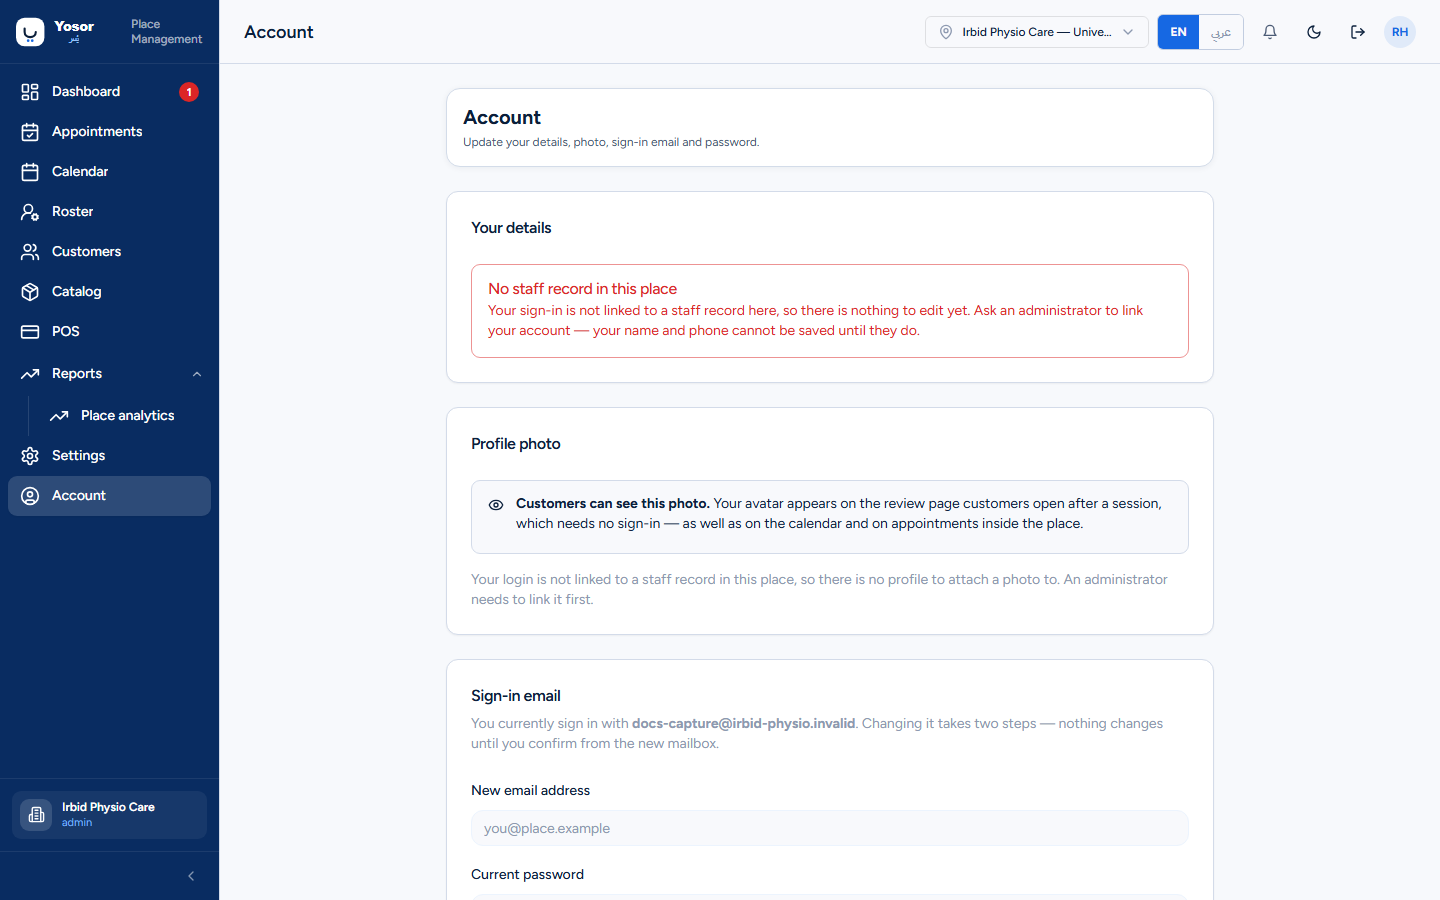Open notifications via the bell icon

coord(1270,32)
